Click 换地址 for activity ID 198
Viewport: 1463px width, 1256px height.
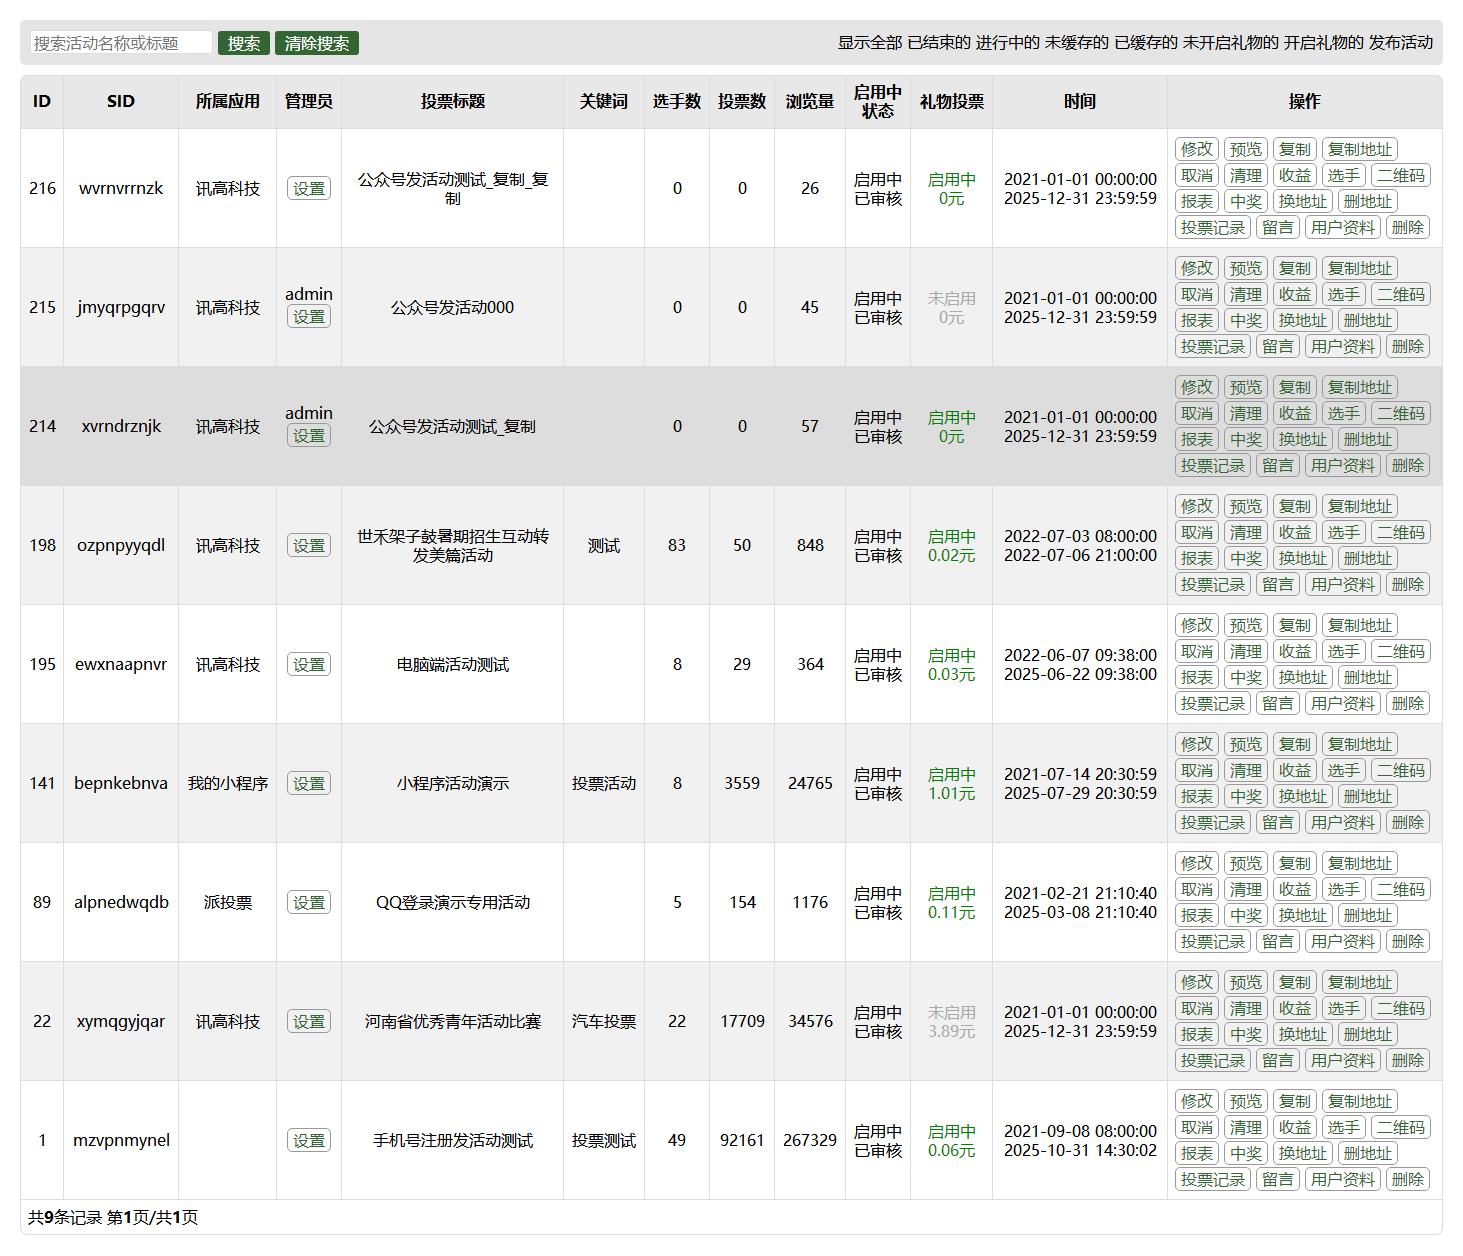click(1303, 558)
